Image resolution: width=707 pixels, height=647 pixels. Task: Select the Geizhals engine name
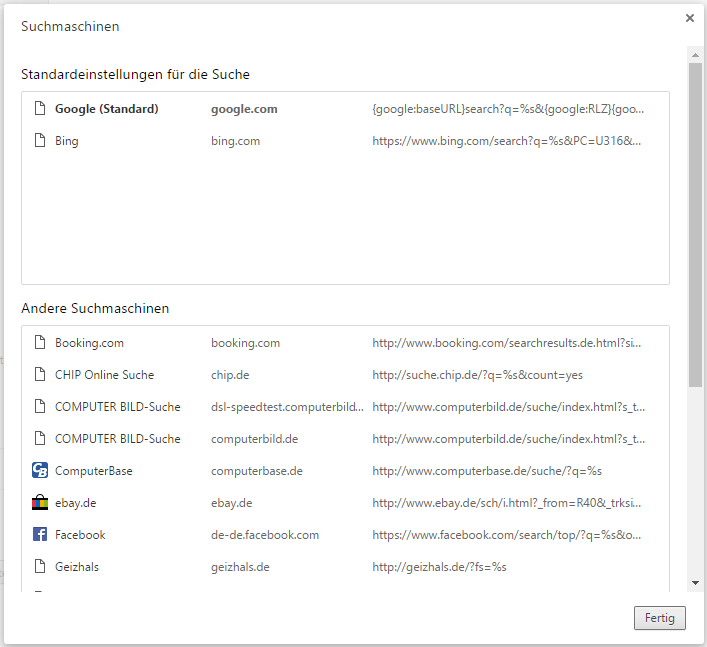(x=77, y=567)
